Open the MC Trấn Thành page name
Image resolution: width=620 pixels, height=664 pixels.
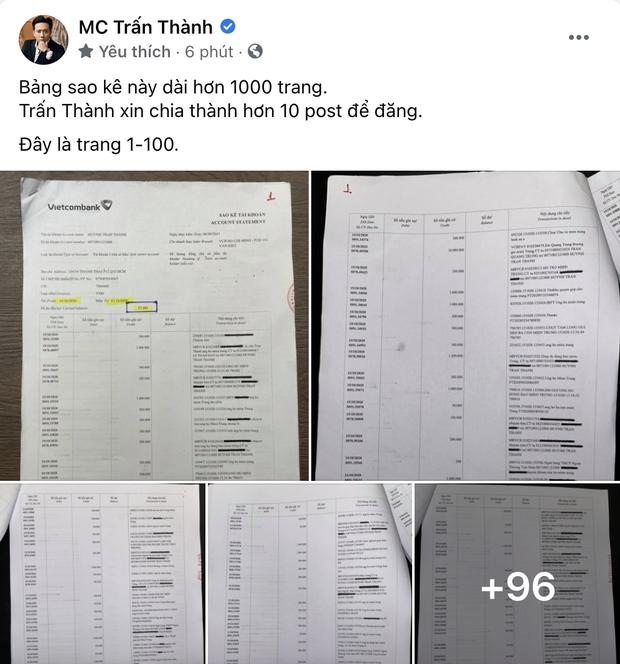click(x=146, y=27)
